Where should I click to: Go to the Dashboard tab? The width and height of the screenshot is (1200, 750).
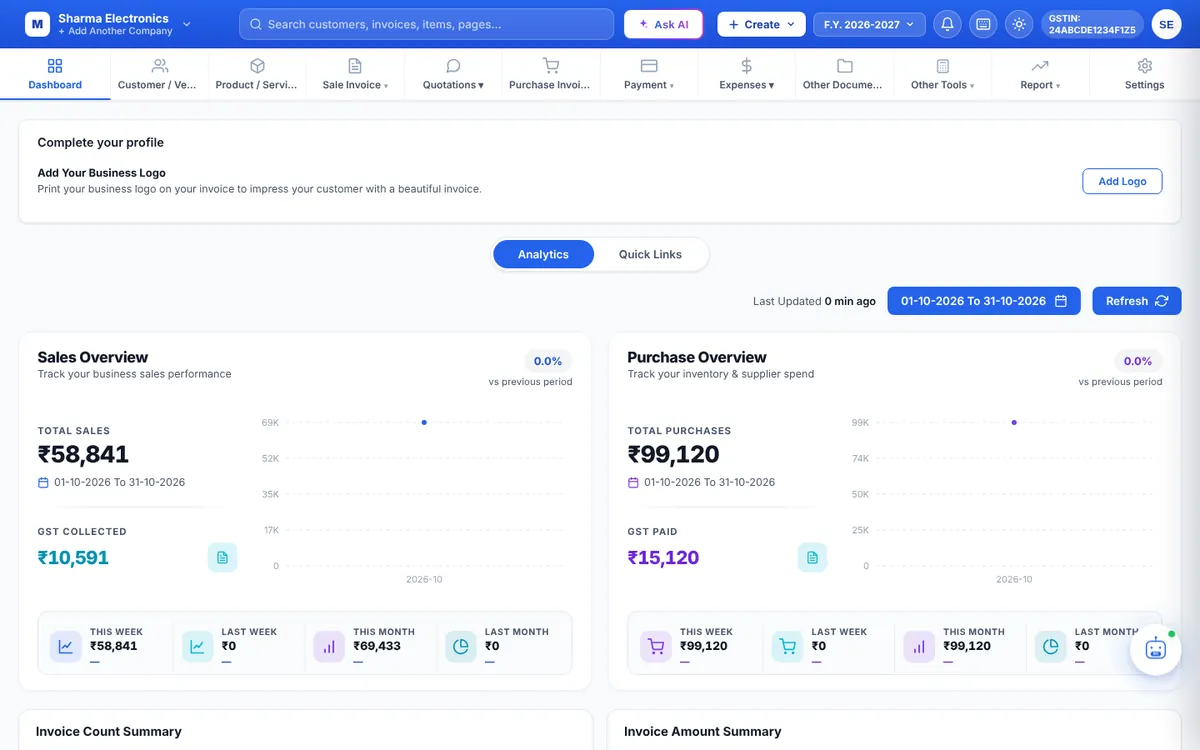tap(55, 74)
